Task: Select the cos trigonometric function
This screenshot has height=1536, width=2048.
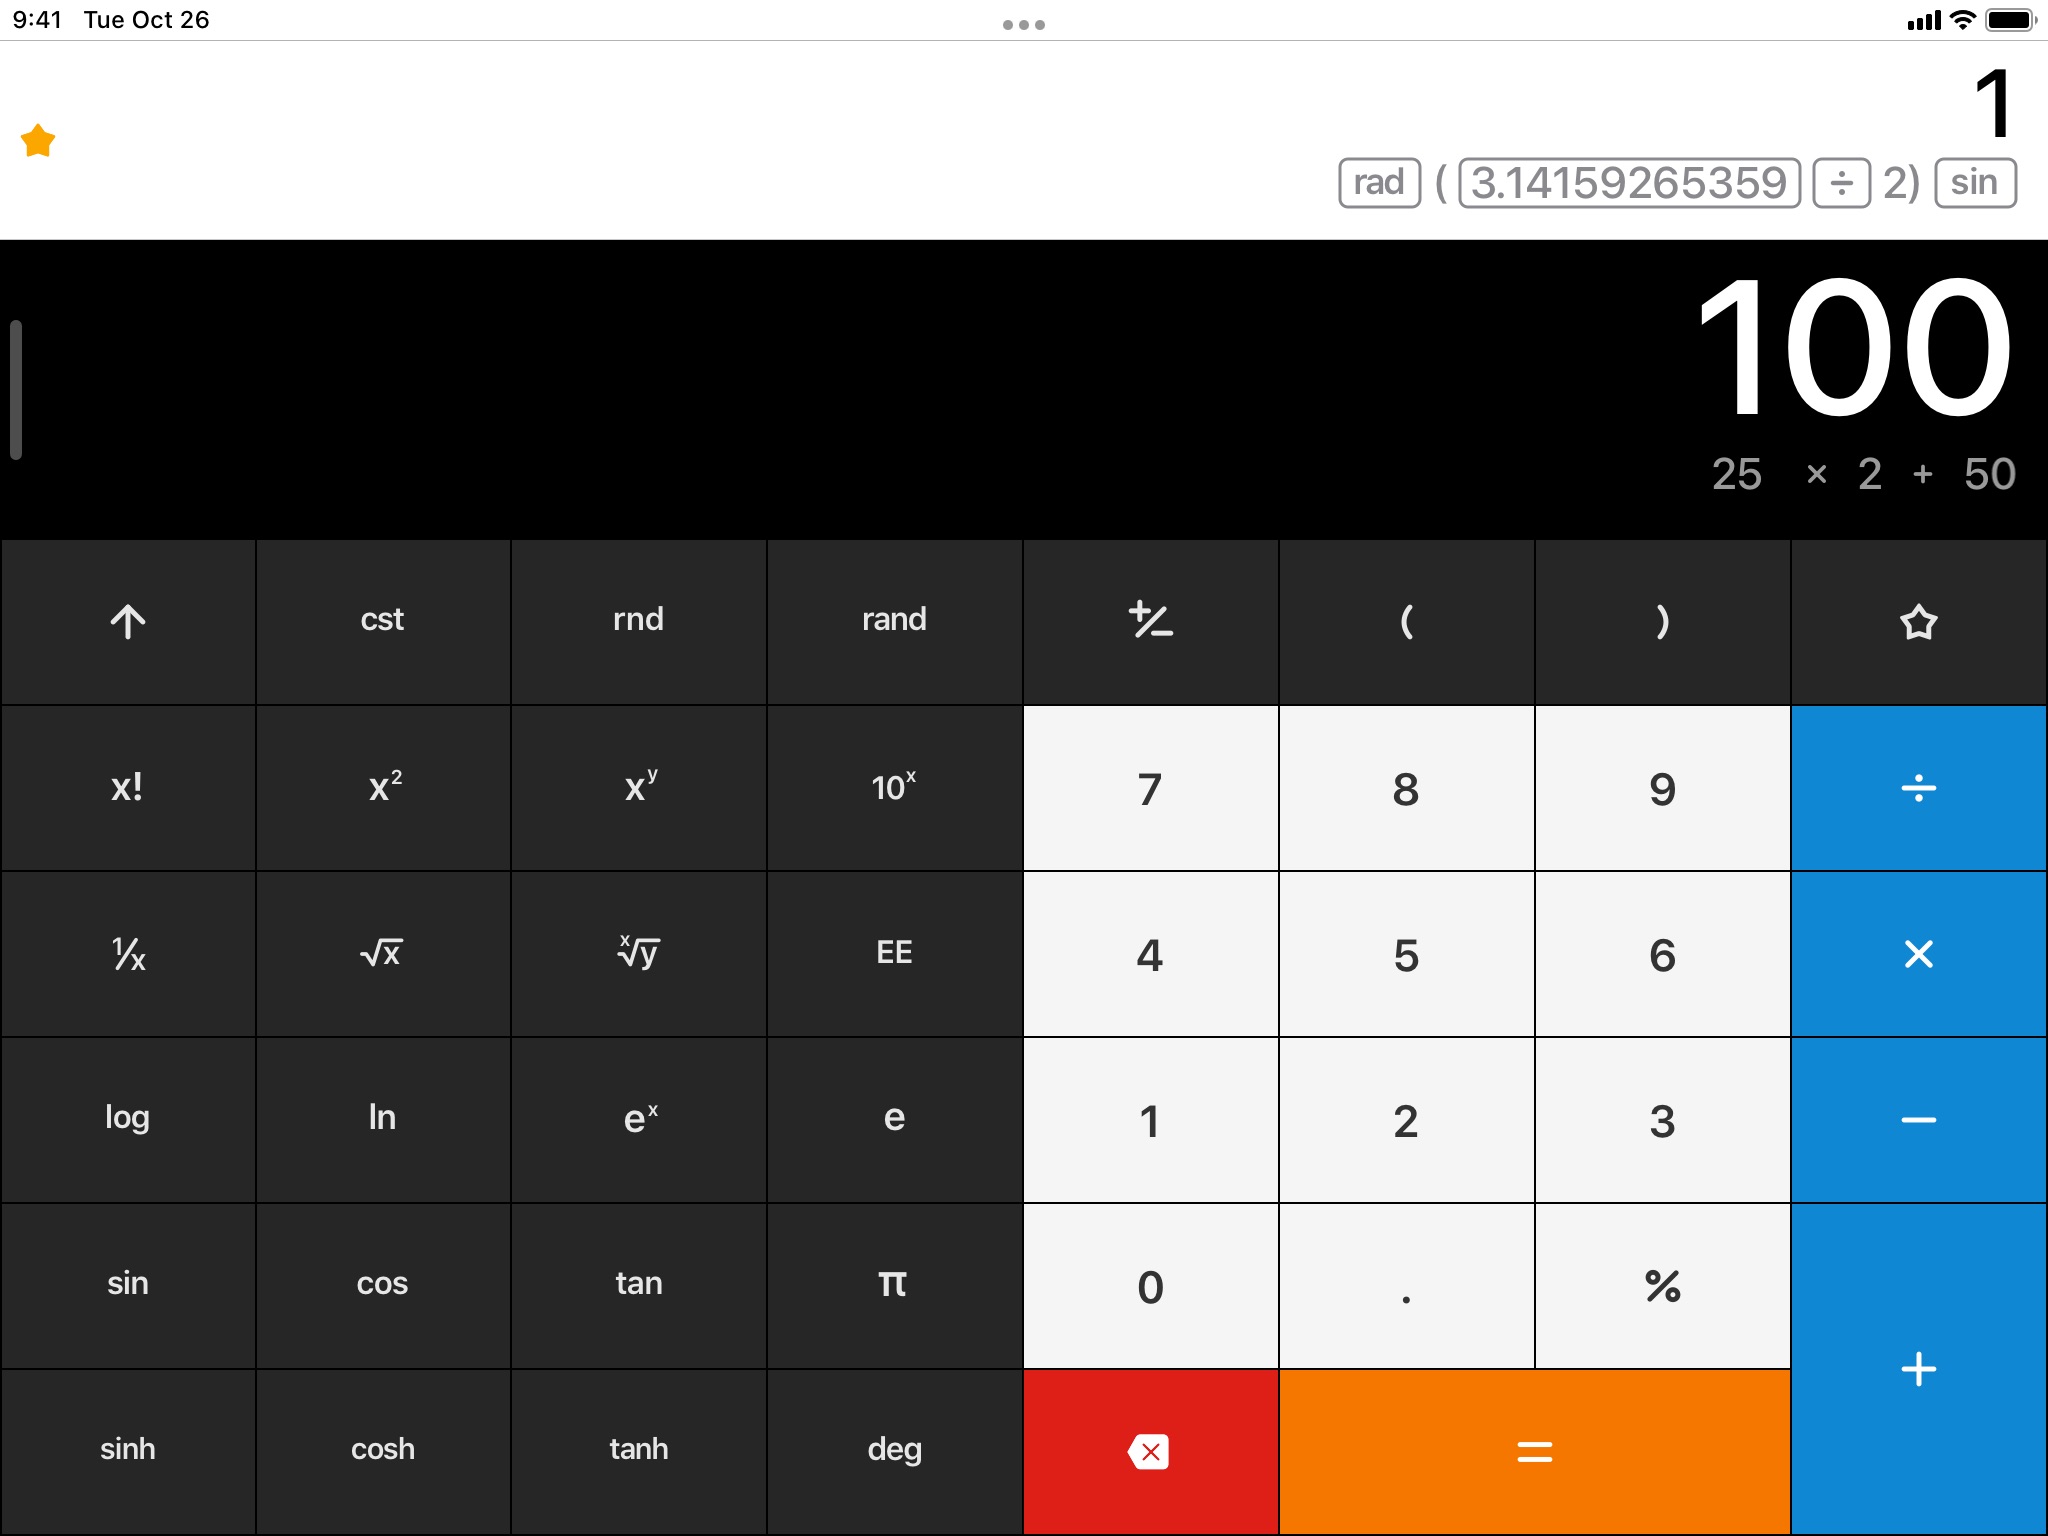Action: pyautogui.click(x=382, y=1284)
